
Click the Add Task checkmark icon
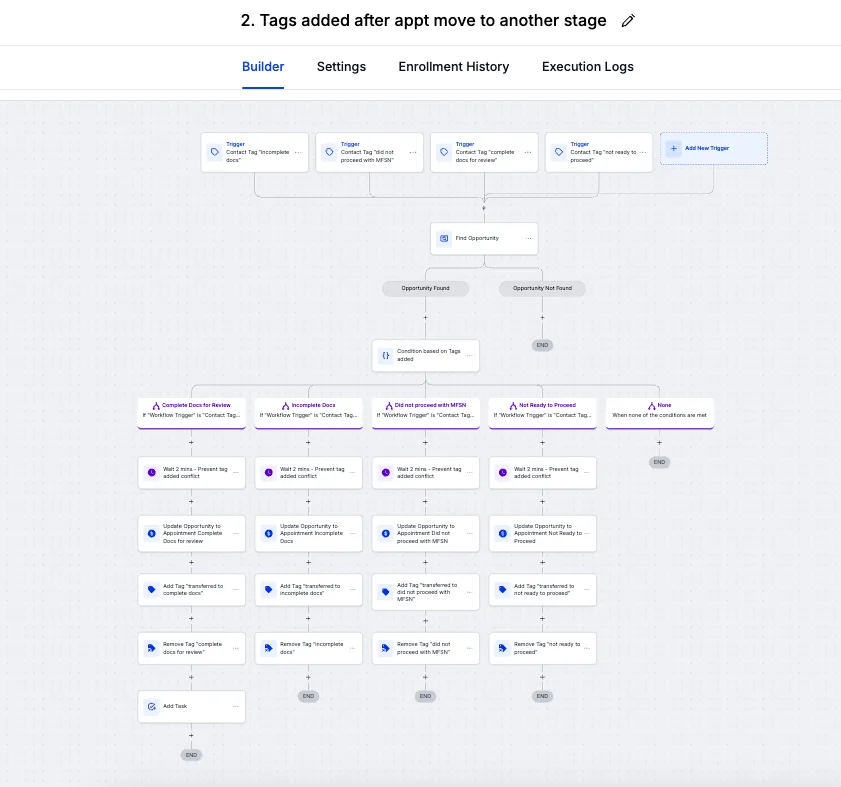click(151, 706)
